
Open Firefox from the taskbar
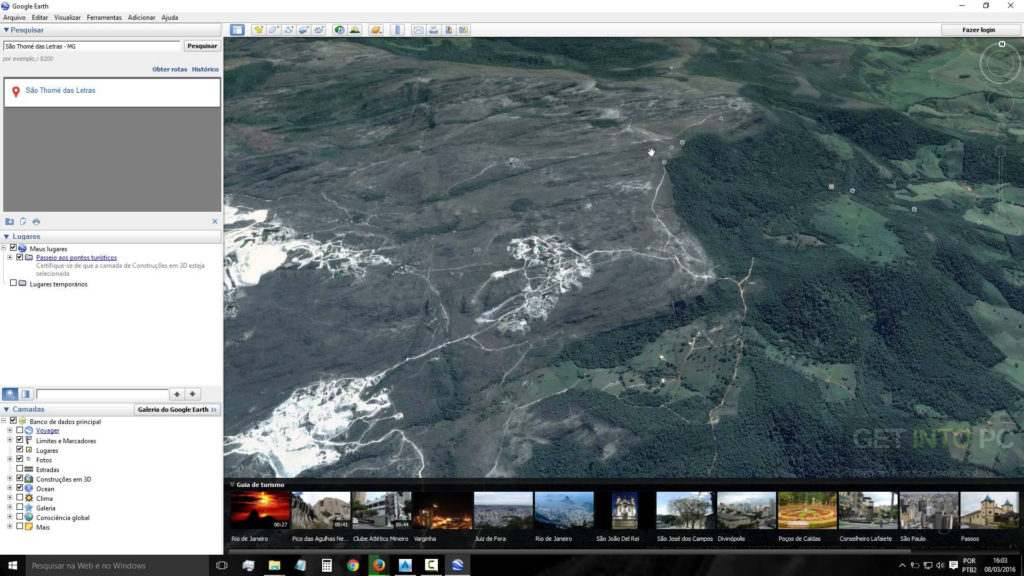tap(379, 565)
